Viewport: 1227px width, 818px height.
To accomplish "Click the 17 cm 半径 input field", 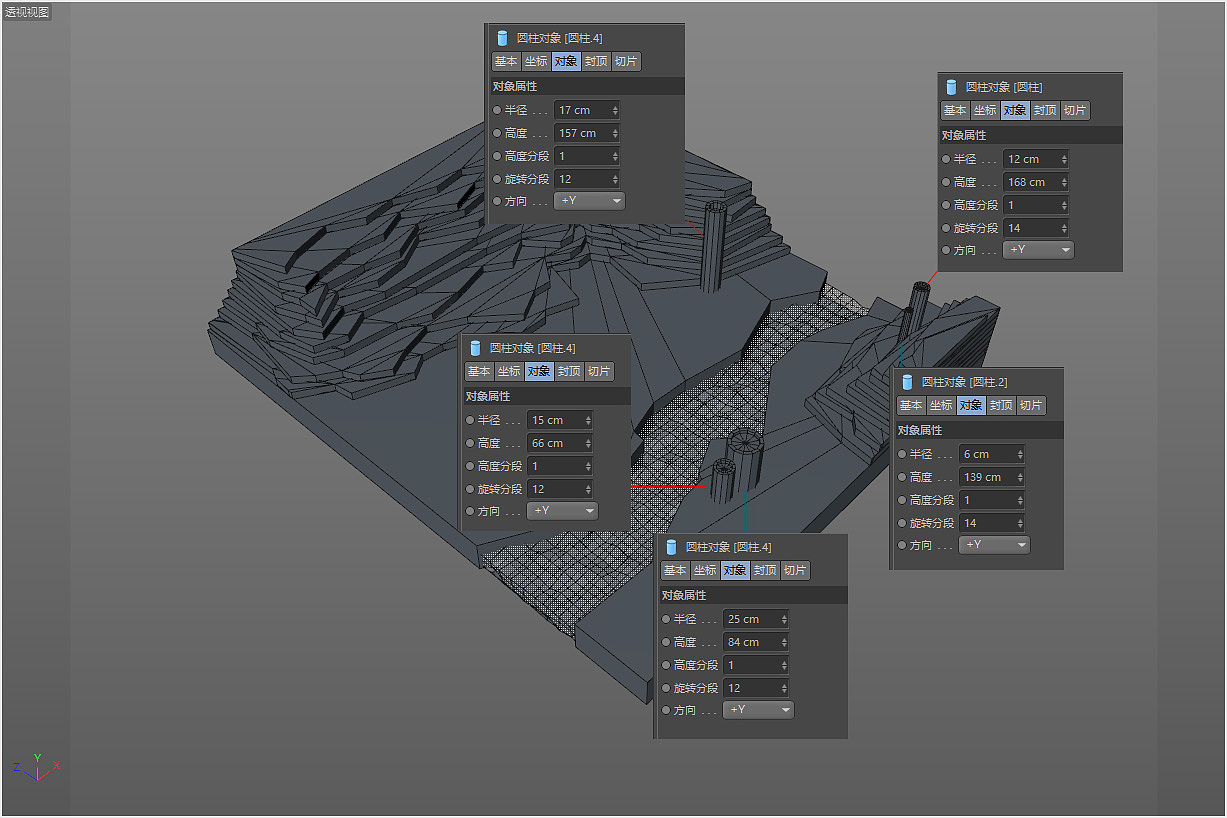I will coord(587,110).
